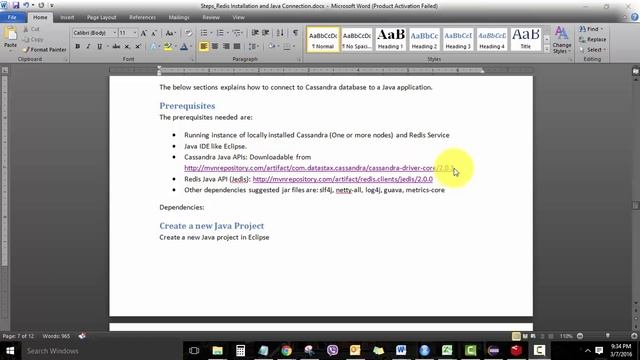Select Justify alignment
This screenshot has height=360, width=640.
pyautogui.click(x=237, y=47)
